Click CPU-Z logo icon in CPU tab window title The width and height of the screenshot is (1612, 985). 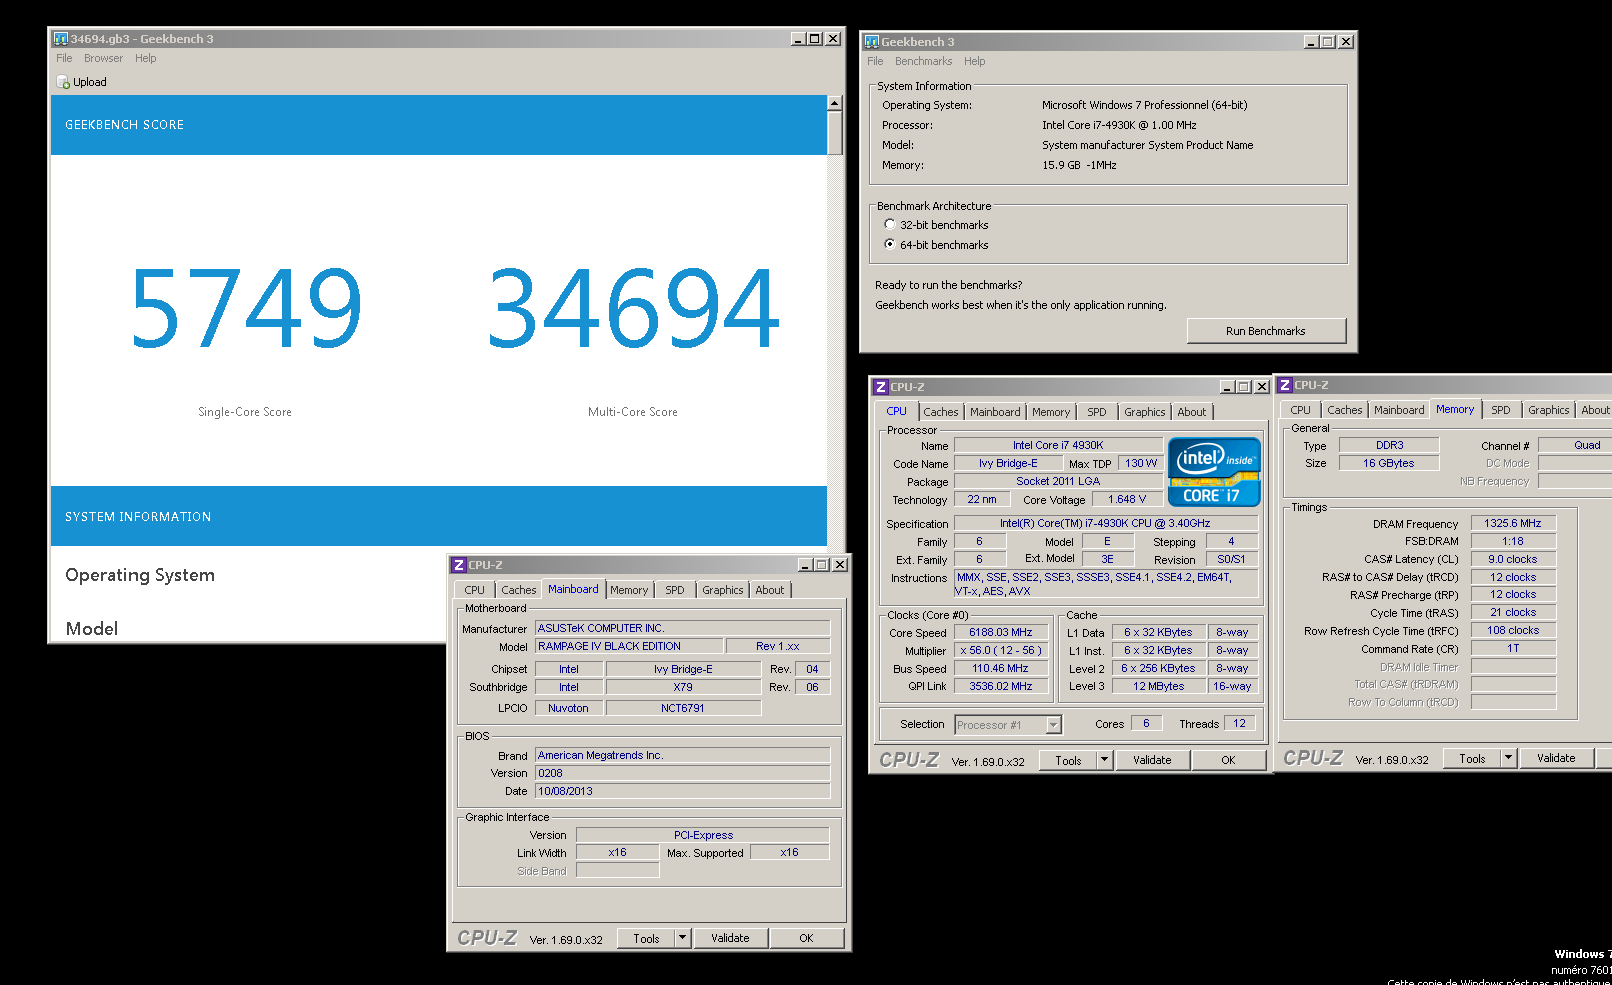pyautogui.click(x=881, y=387)
